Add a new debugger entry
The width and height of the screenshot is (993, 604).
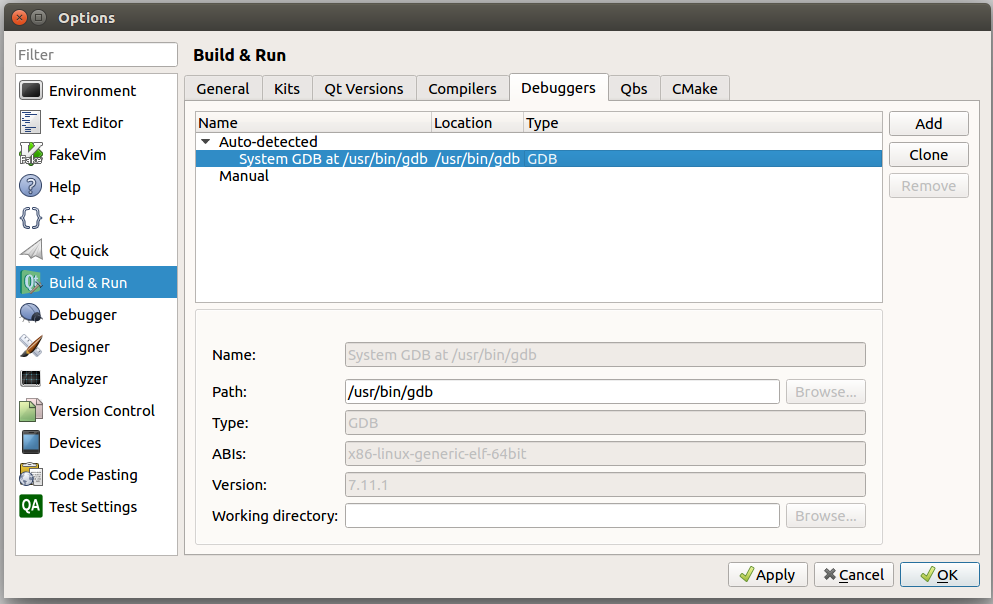pyautogui.click(x=928, y=123)
